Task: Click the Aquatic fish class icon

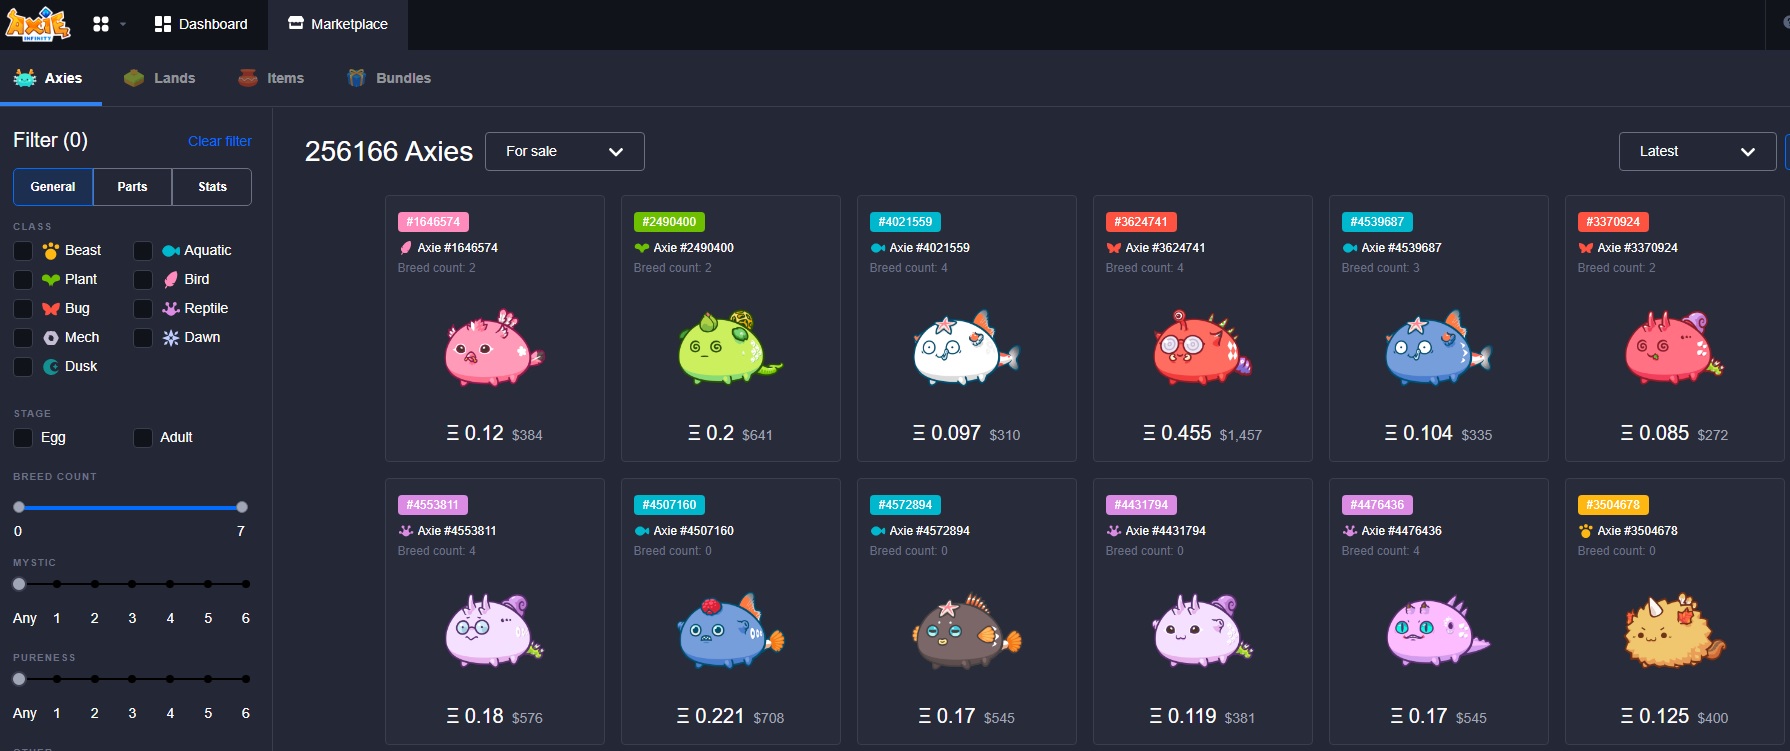Action: tap(171, 251)
